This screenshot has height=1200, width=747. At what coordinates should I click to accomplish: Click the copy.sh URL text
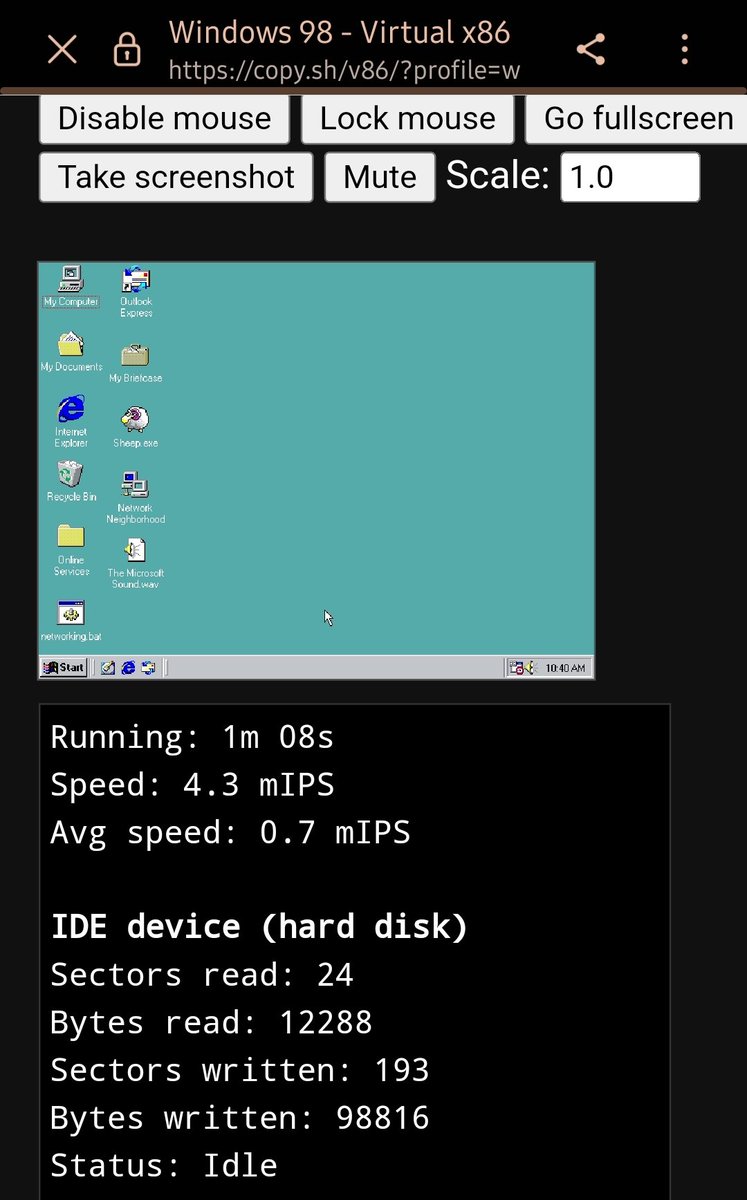point(344,71)
